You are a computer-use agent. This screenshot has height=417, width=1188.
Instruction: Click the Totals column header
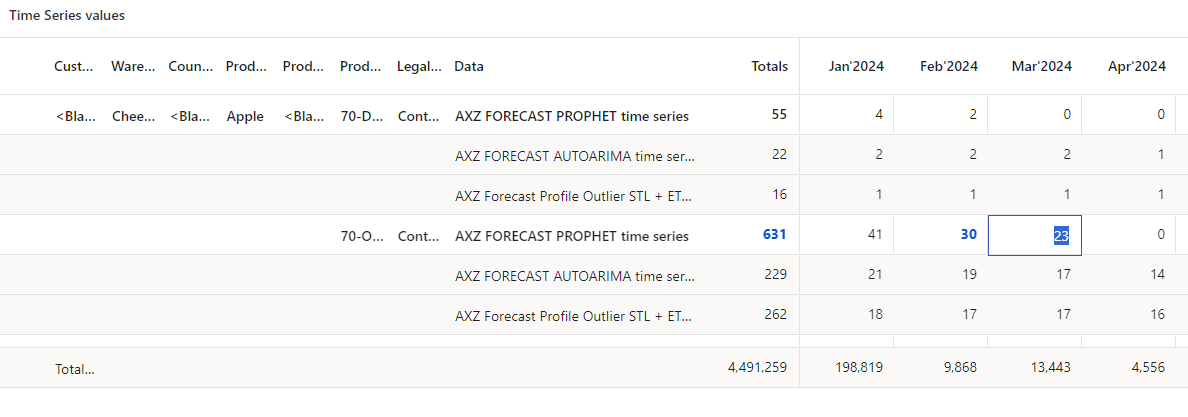769,66
